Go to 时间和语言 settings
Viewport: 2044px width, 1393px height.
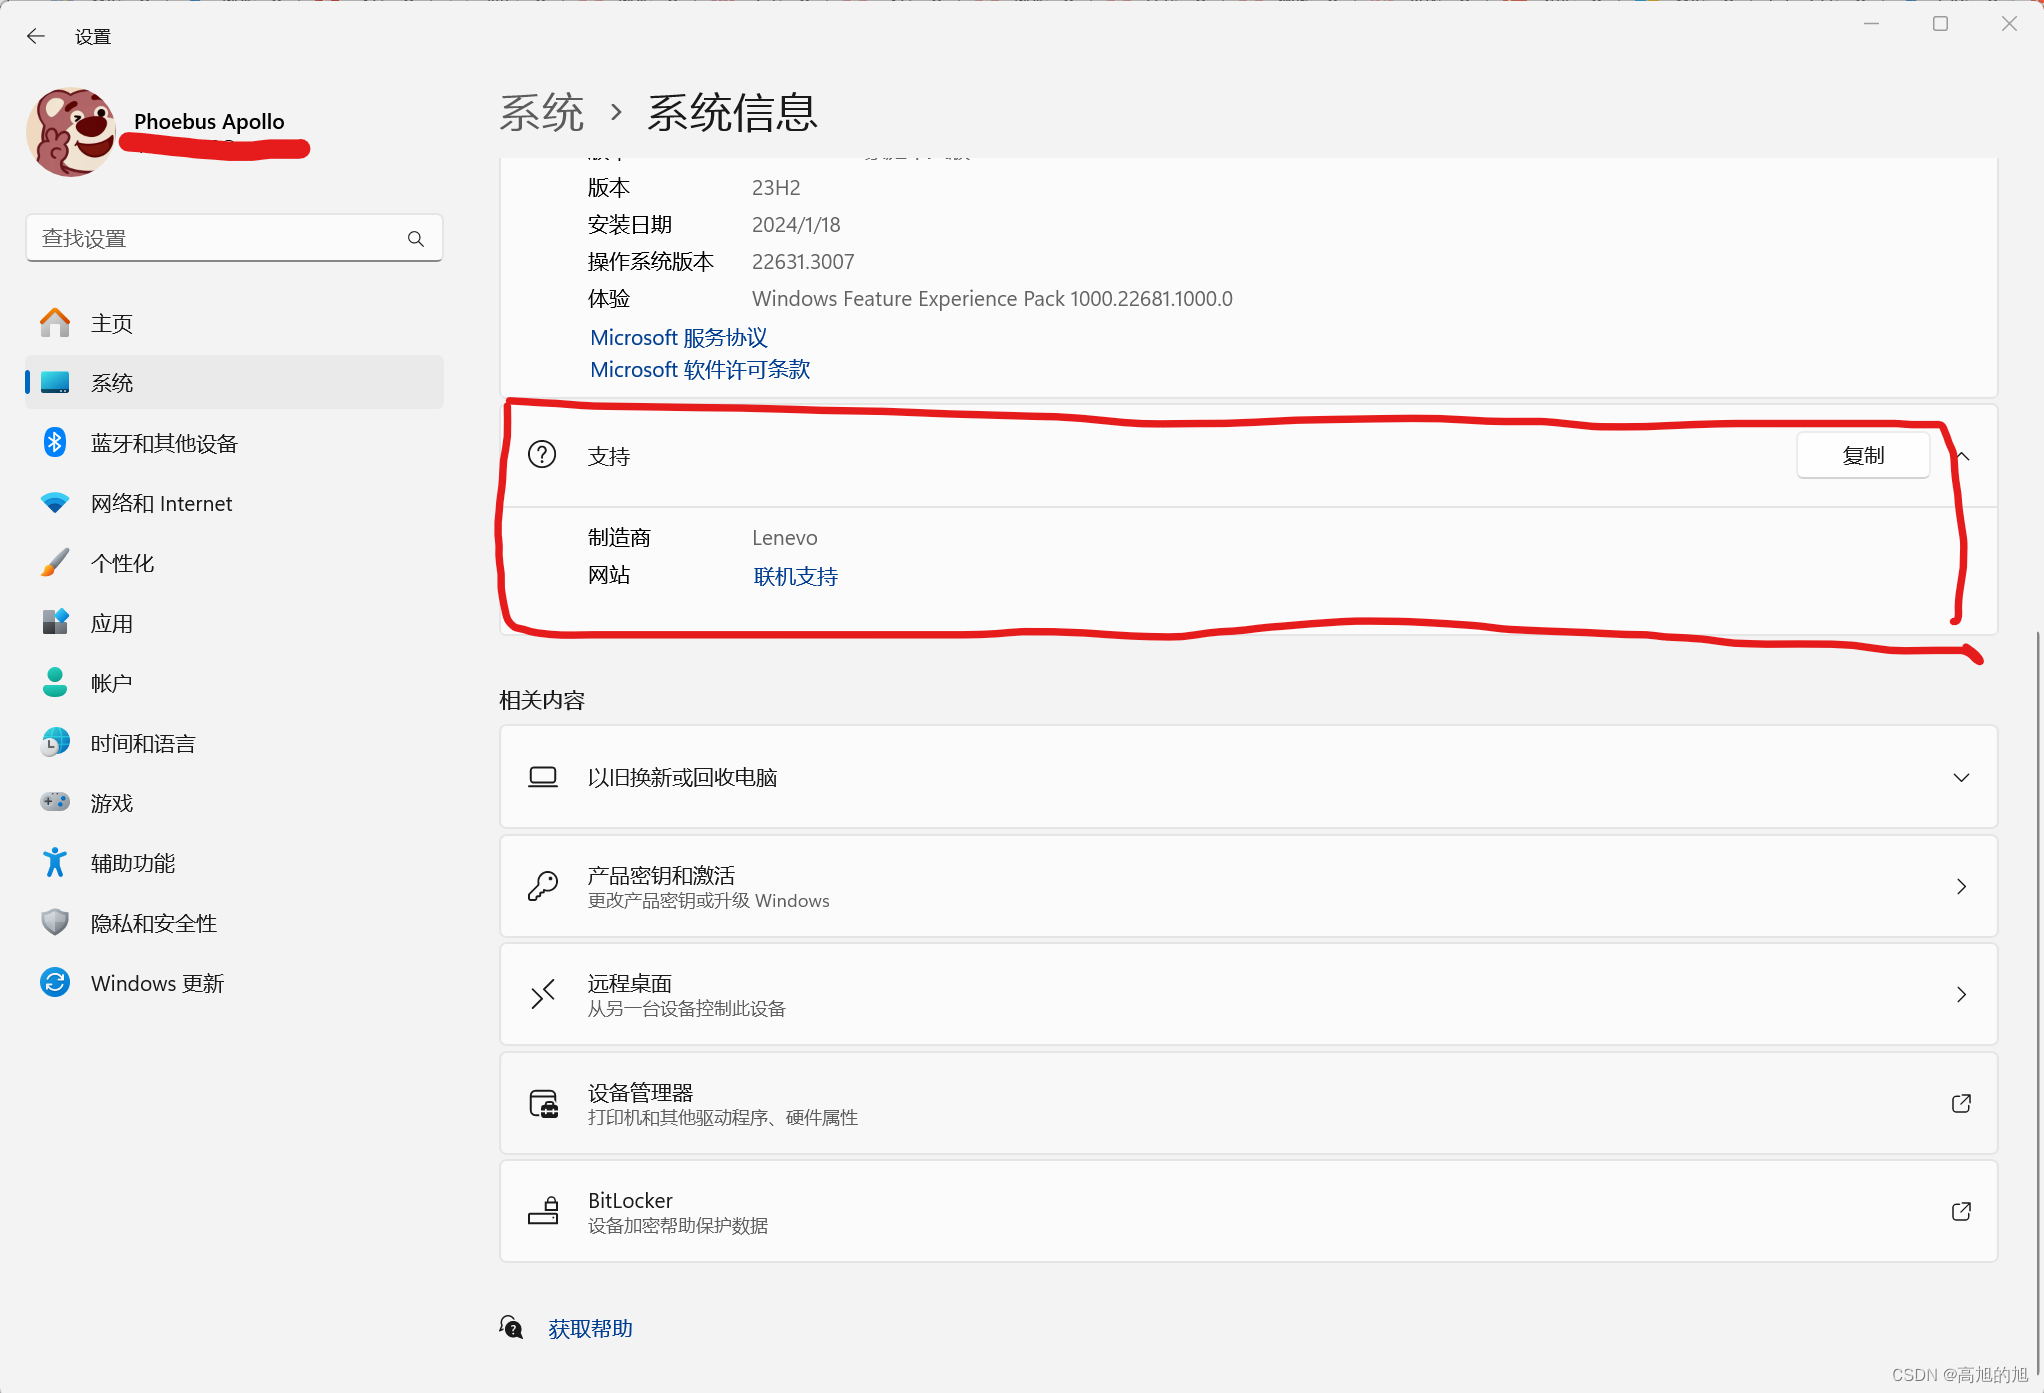click(142, 743)
